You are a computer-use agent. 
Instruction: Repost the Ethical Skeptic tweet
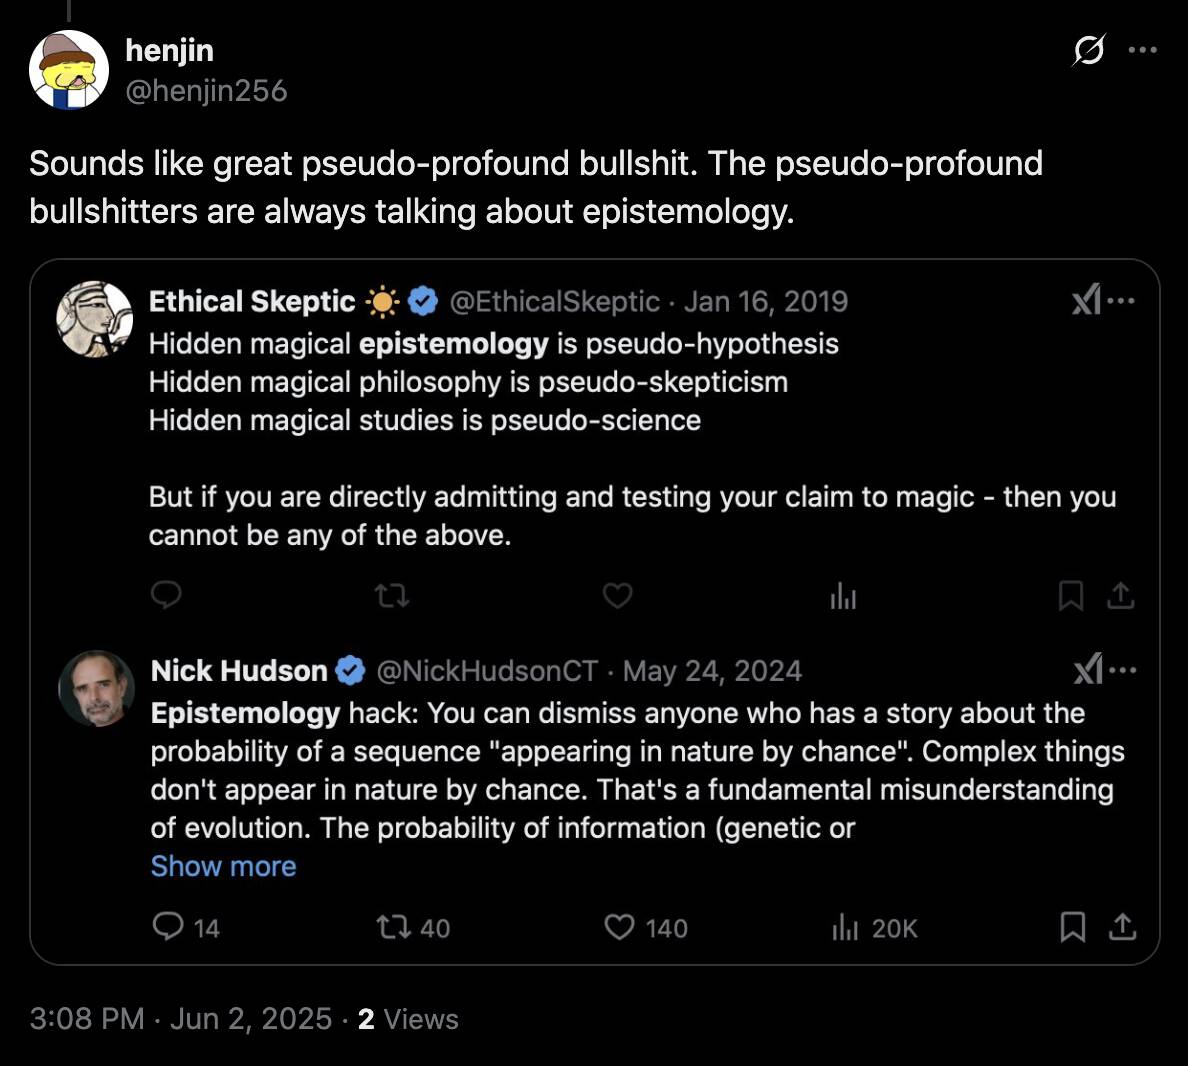[392, 596]
